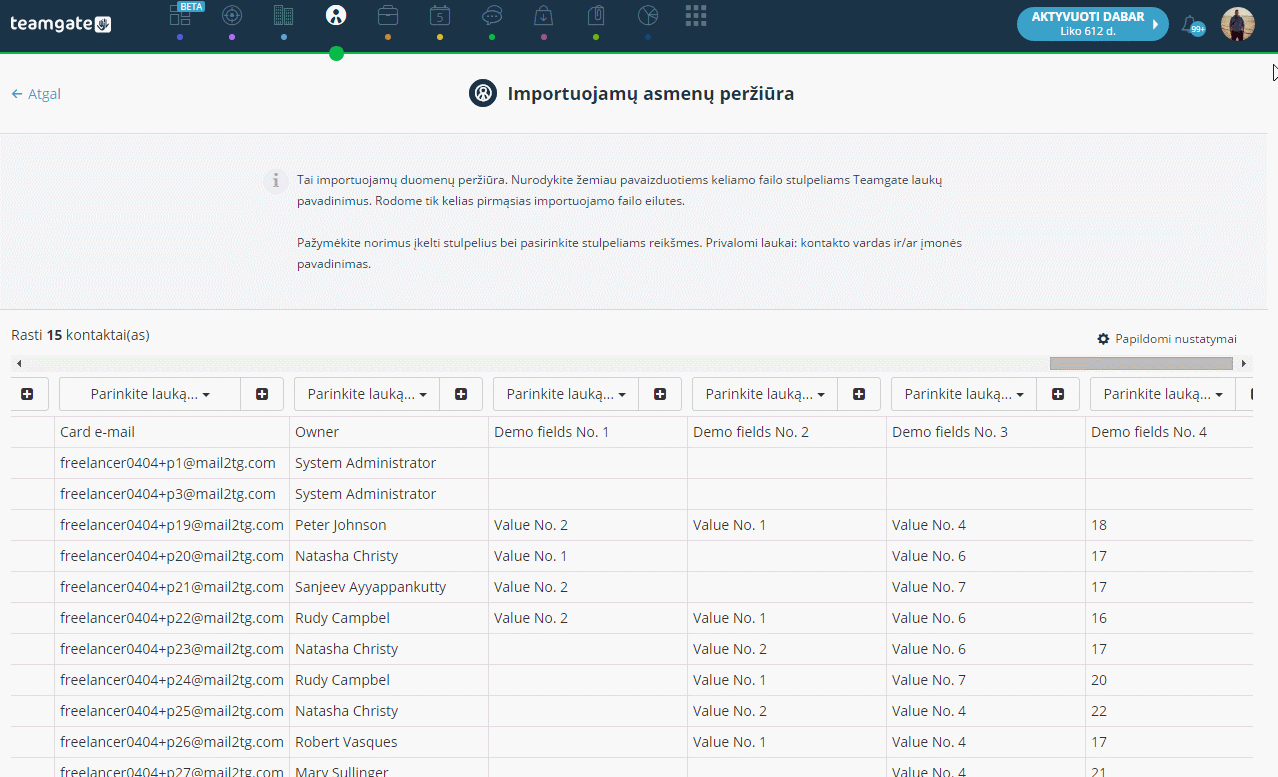Click the Teamgate logo
1278x777 pixels.
[x=61, y=24]
